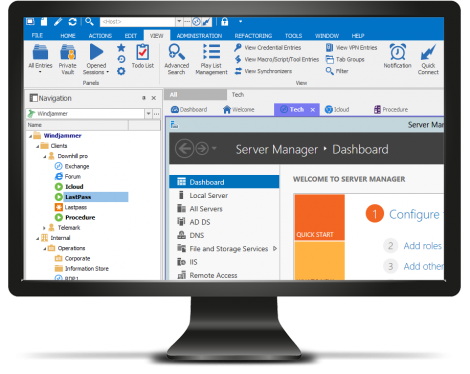Expand the Telemark tree node
This screenshot has width=470, height=374.
[x=44, y=228]
